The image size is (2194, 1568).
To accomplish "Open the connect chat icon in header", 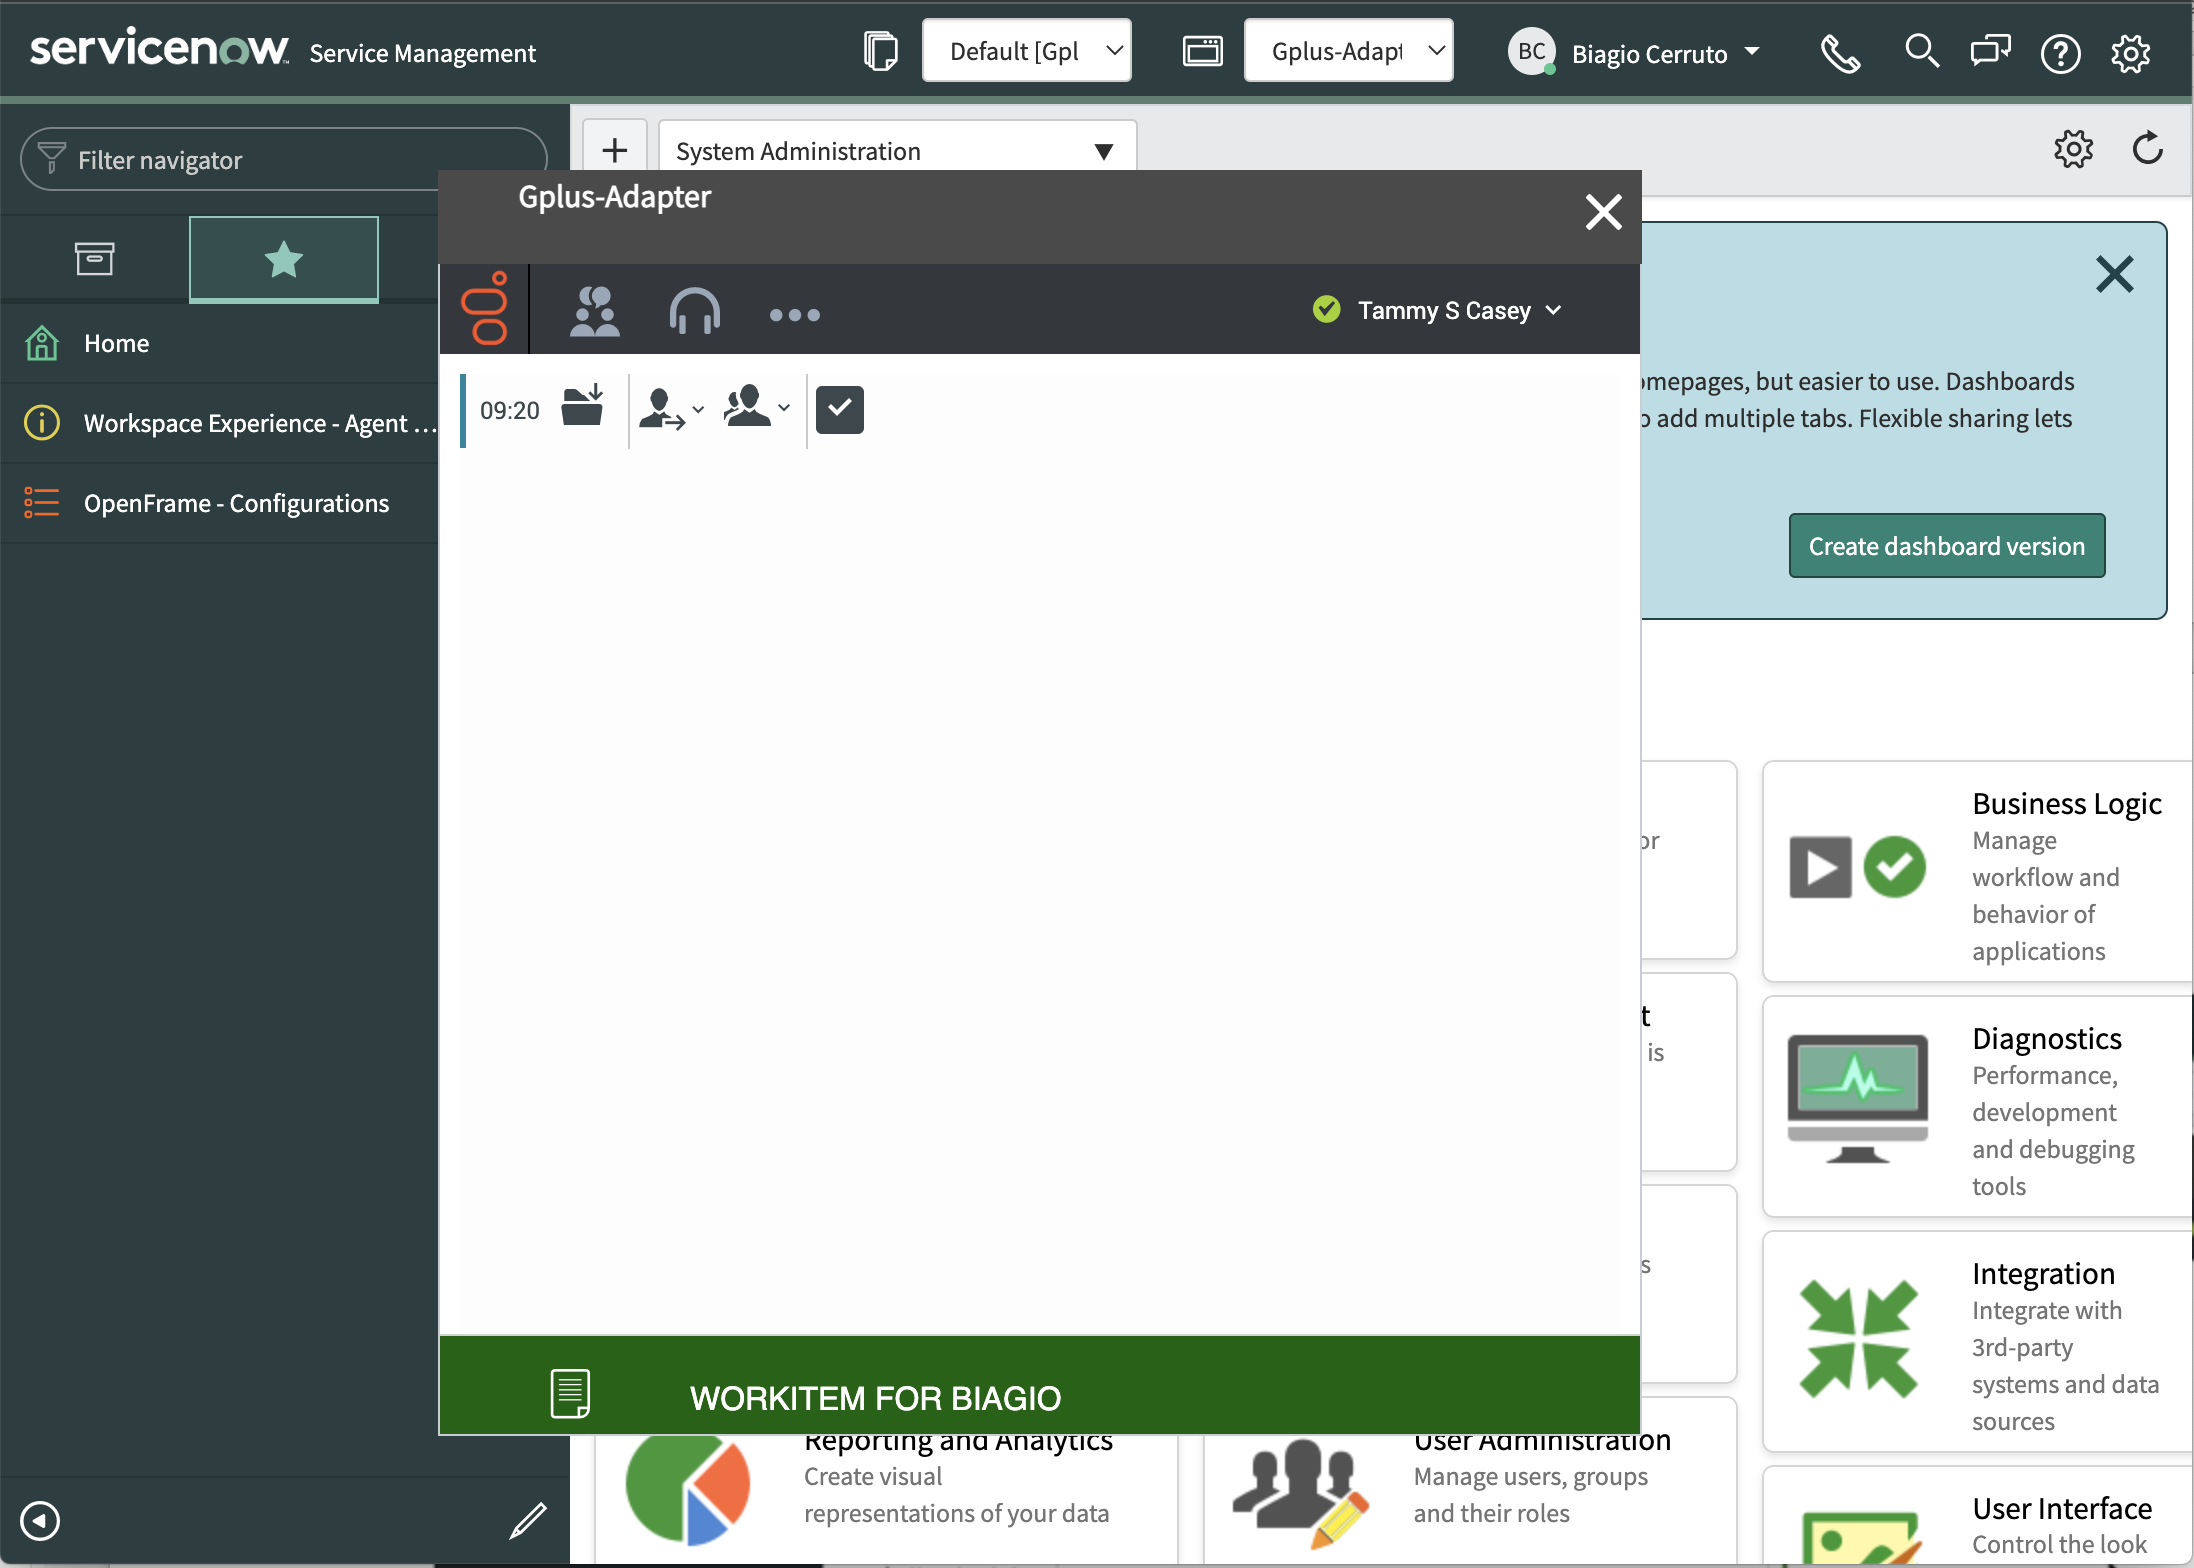I will click(x=1990, y=51).
